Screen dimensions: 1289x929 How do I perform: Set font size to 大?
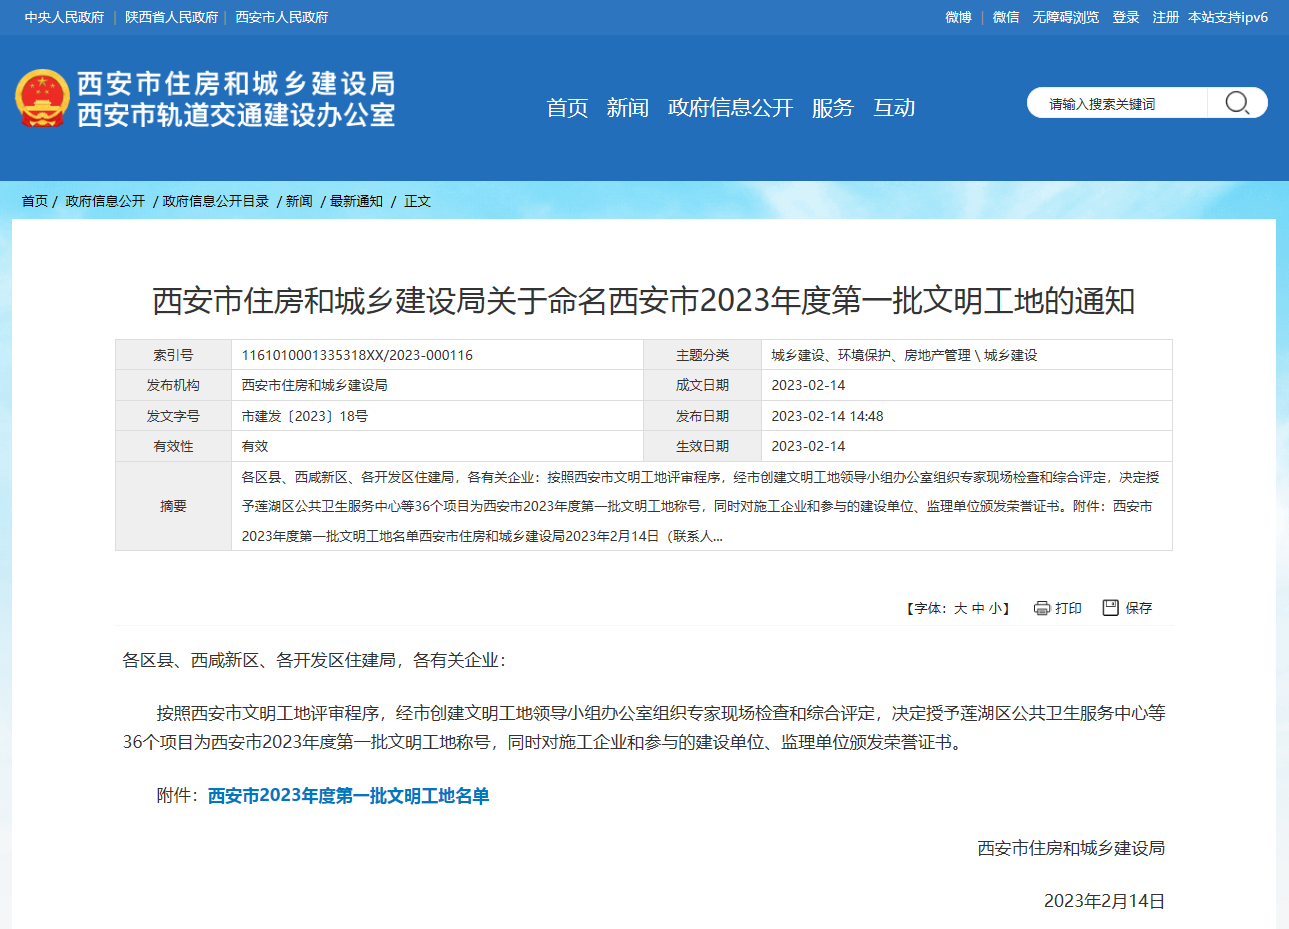coord(960,608)
